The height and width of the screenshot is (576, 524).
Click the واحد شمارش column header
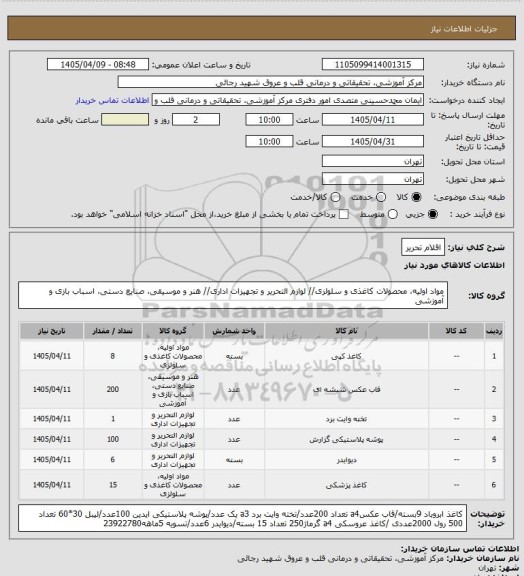(234, 331)
